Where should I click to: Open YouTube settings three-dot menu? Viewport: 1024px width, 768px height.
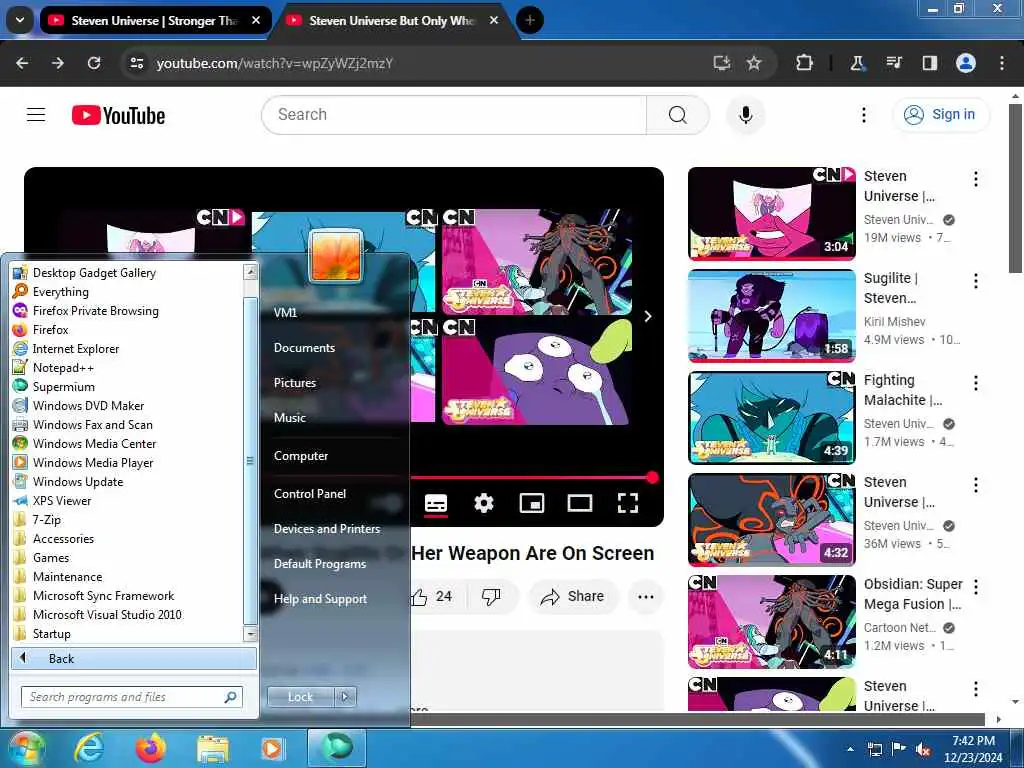[863, 115]
